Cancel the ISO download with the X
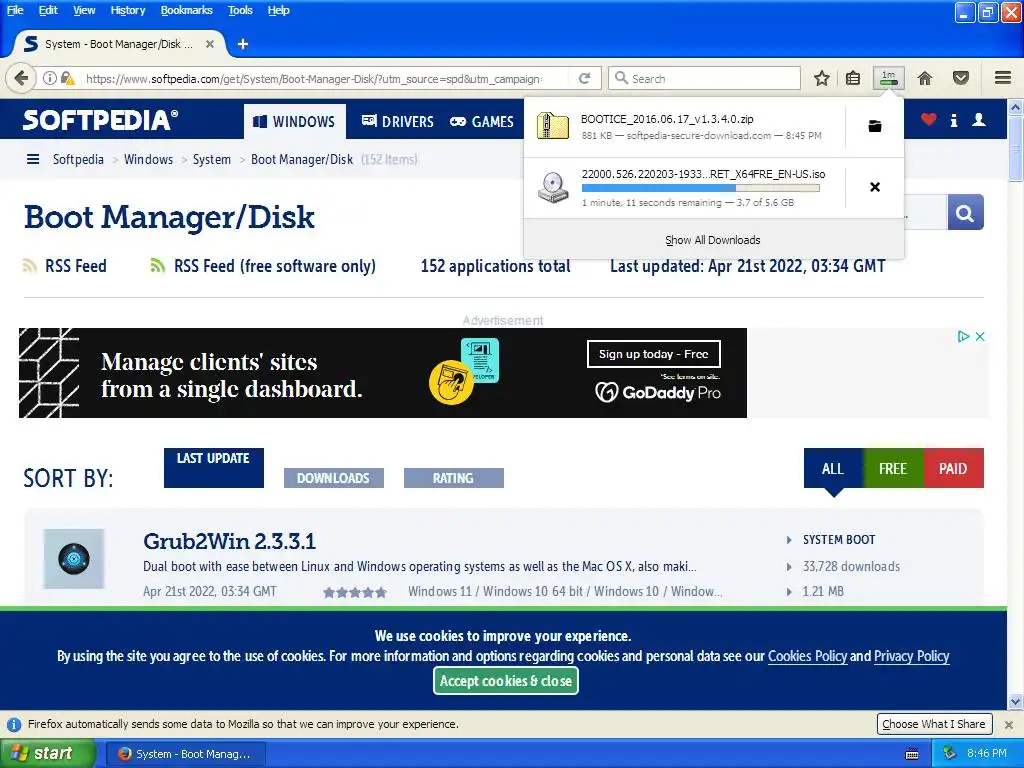Image resolution: width=1024 pixels, height=768 pixels. pos(875,187)
